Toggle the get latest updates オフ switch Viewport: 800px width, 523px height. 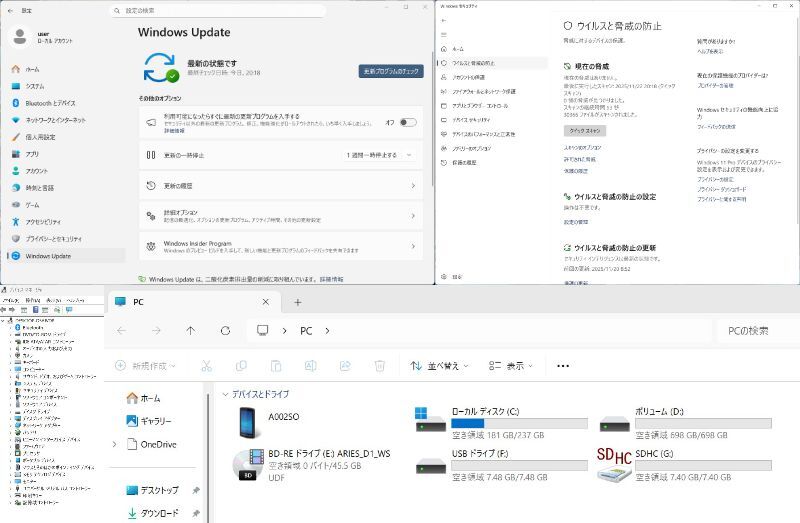[408, 122]
